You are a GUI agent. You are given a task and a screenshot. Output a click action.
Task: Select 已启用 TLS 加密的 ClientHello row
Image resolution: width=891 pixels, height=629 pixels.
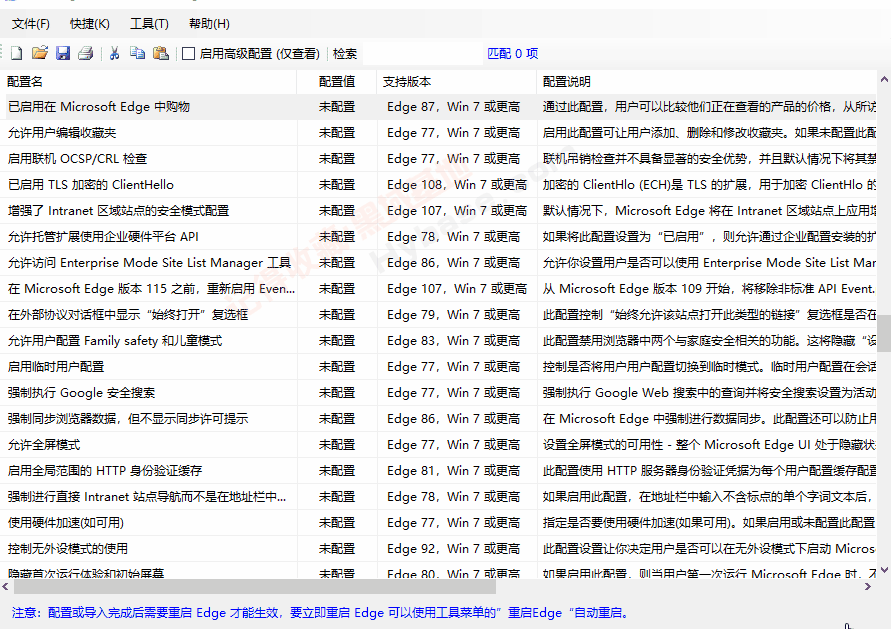(438, 185)
